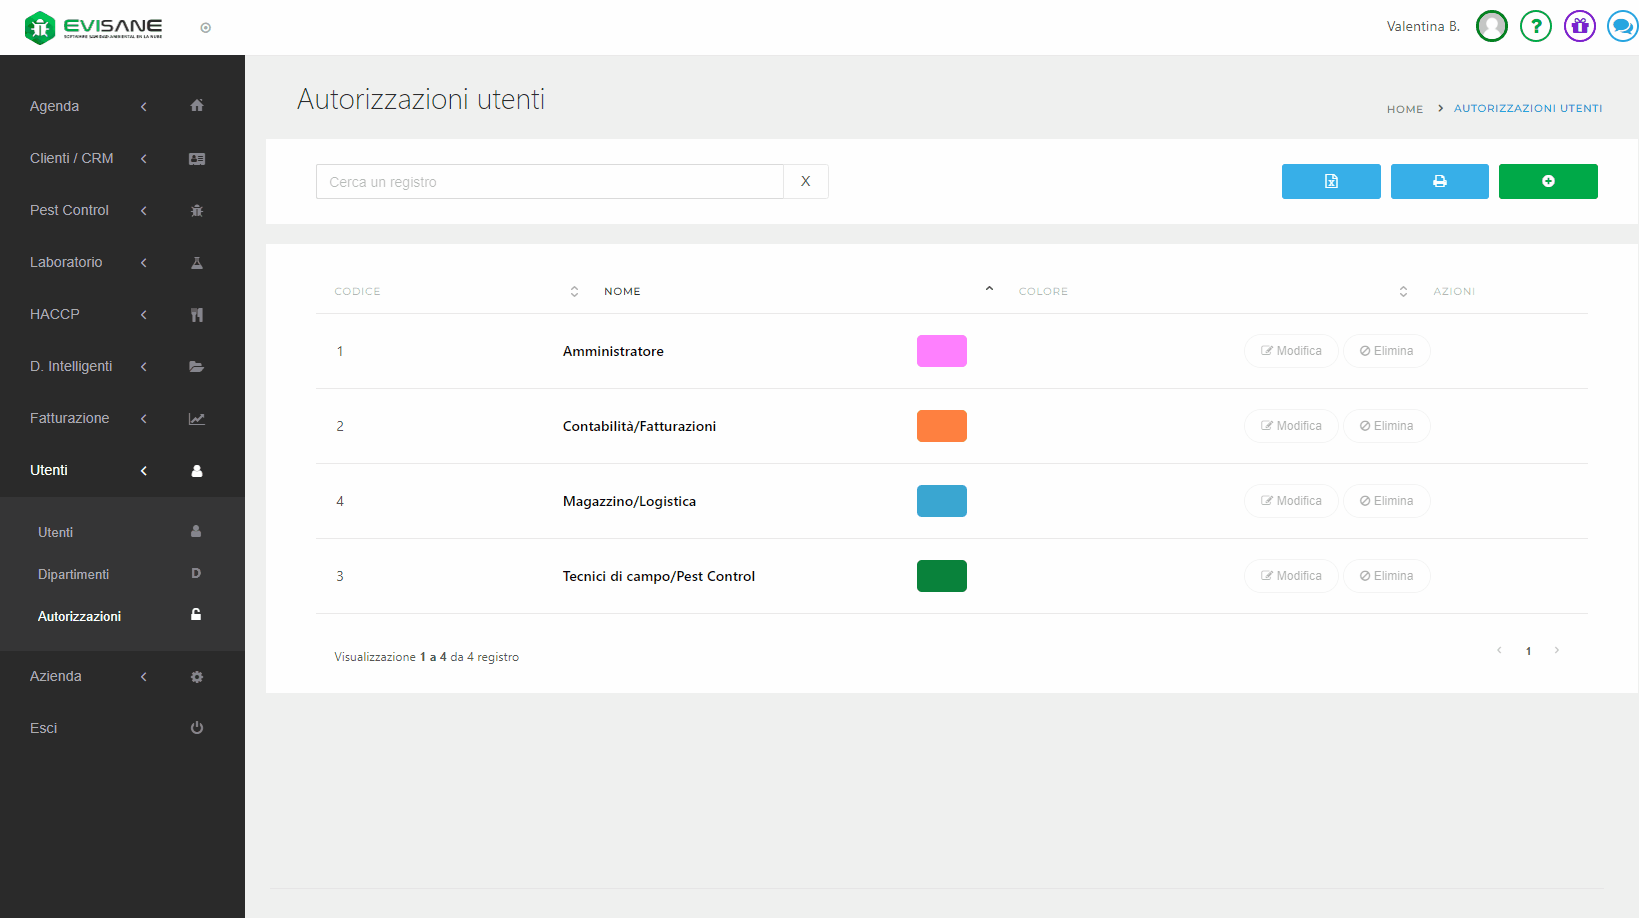
Task: Click the Cerca un registro search field
Action: (x=550, y=181)
